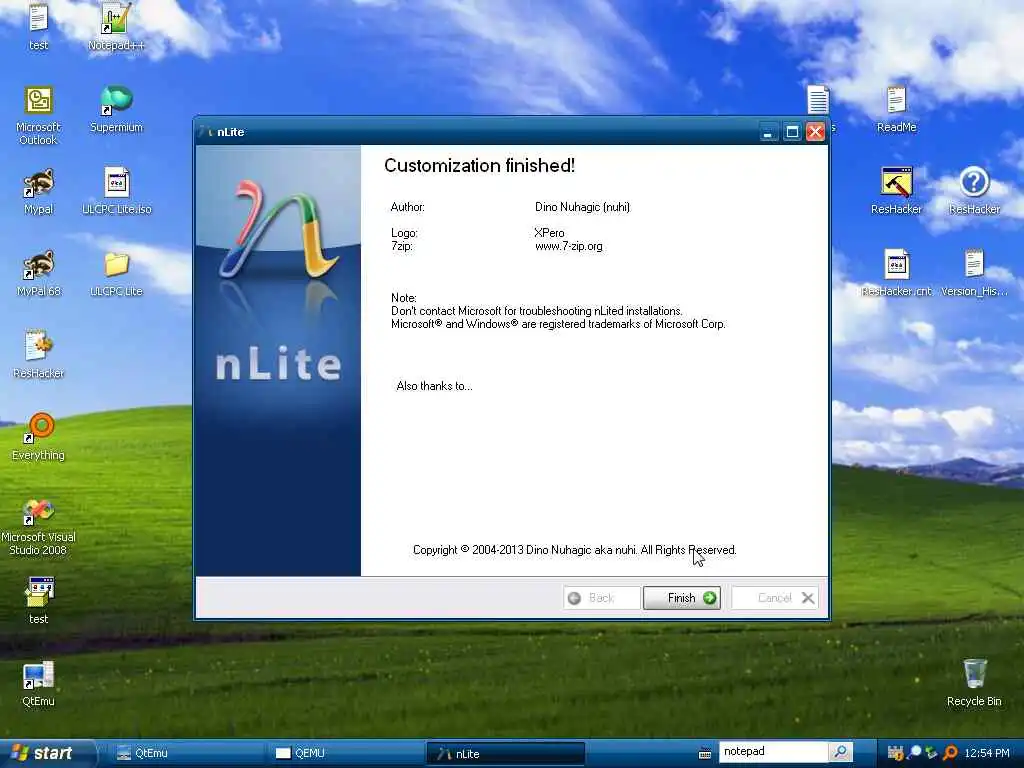Click the magnifier search button in taskbar
This screenshot has width=1024, height=768.
[x=840, y=752]
